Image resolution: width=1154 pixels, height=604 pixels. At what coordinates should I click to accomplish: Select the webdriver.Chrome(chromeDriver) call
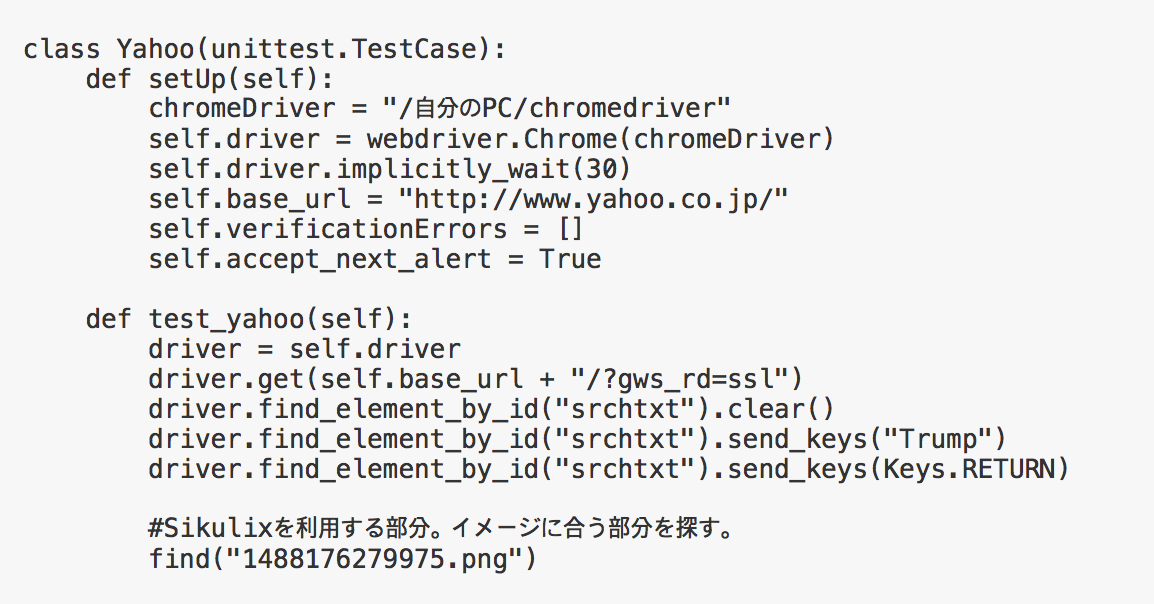(601, 139)
